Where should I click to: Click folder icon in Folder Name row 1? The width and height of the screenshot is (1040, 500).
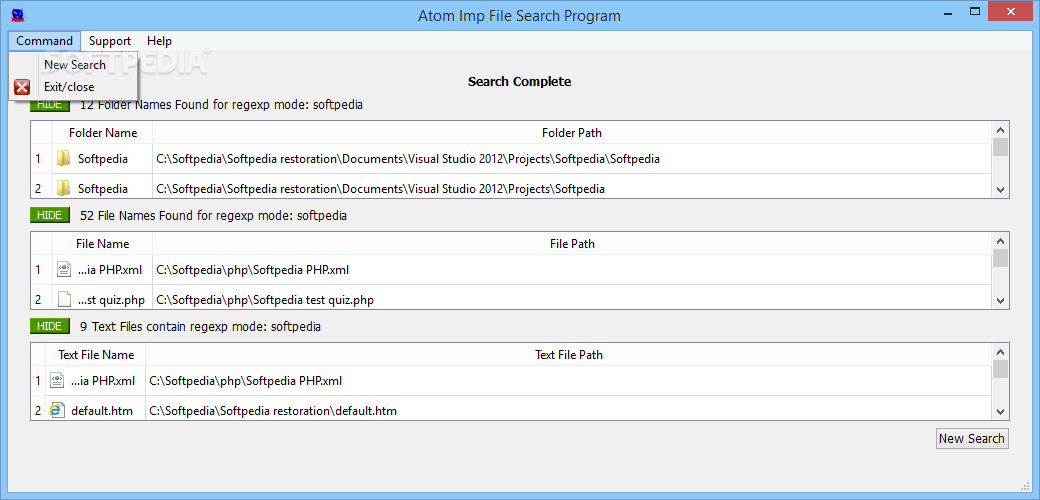click(63, 158)
